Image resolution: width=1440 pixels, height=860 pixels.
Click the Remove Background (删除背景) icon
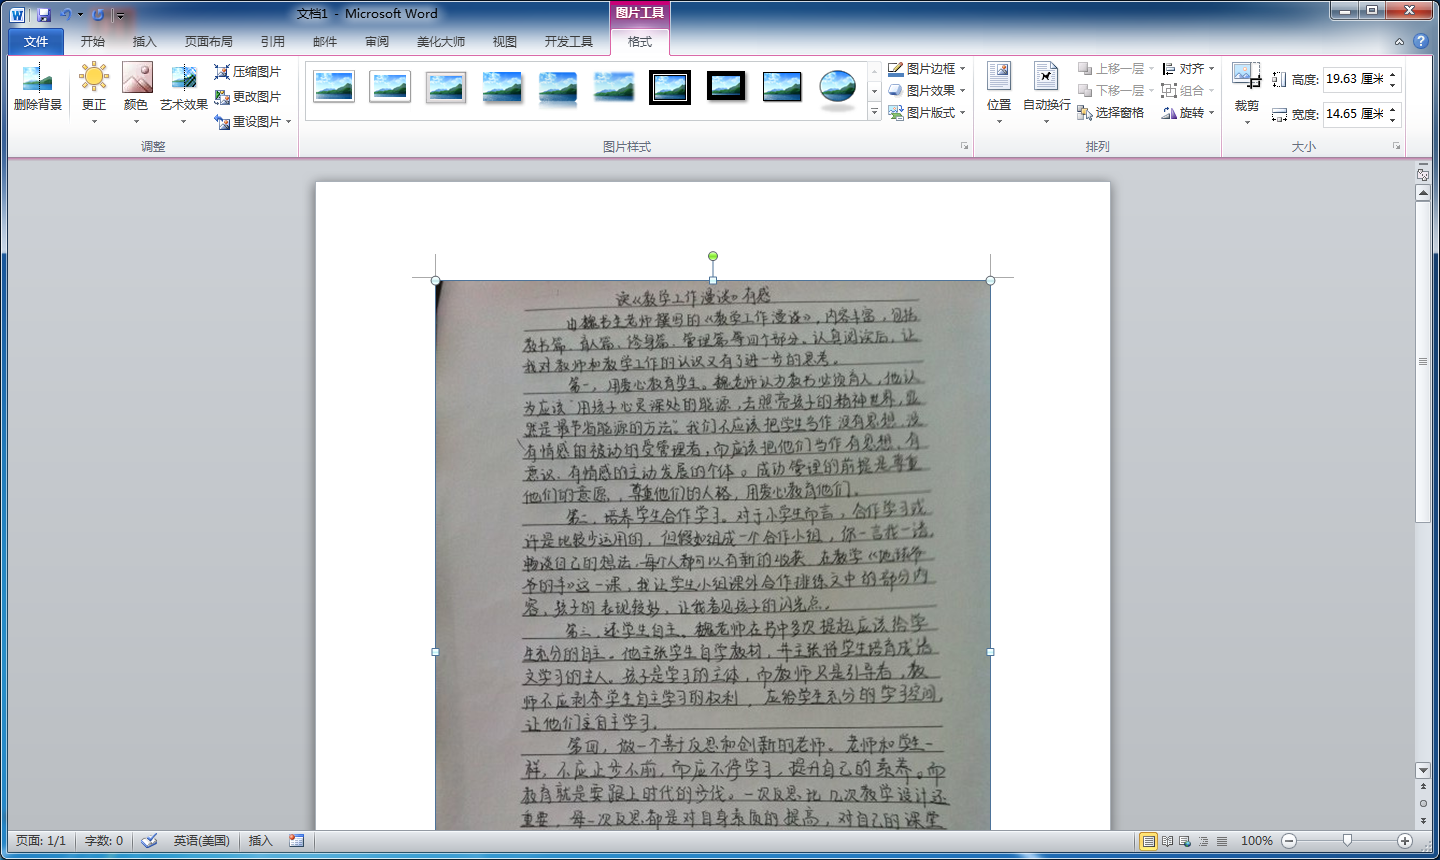[x=37, y=87]
